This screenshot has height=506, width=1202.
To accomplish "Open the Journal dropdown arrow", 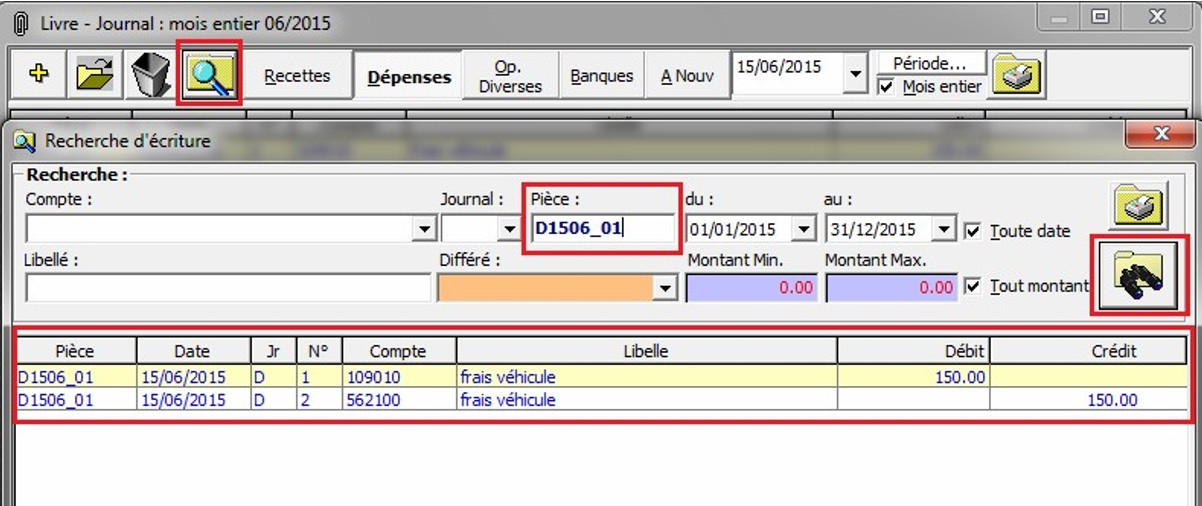I will tap(509, 230).
